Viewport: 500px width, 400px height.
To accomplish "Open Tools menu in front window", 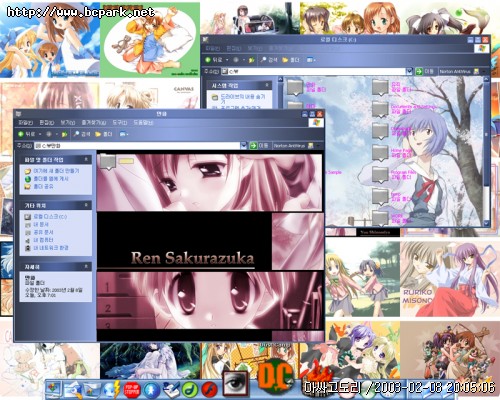I will point(119,123).
